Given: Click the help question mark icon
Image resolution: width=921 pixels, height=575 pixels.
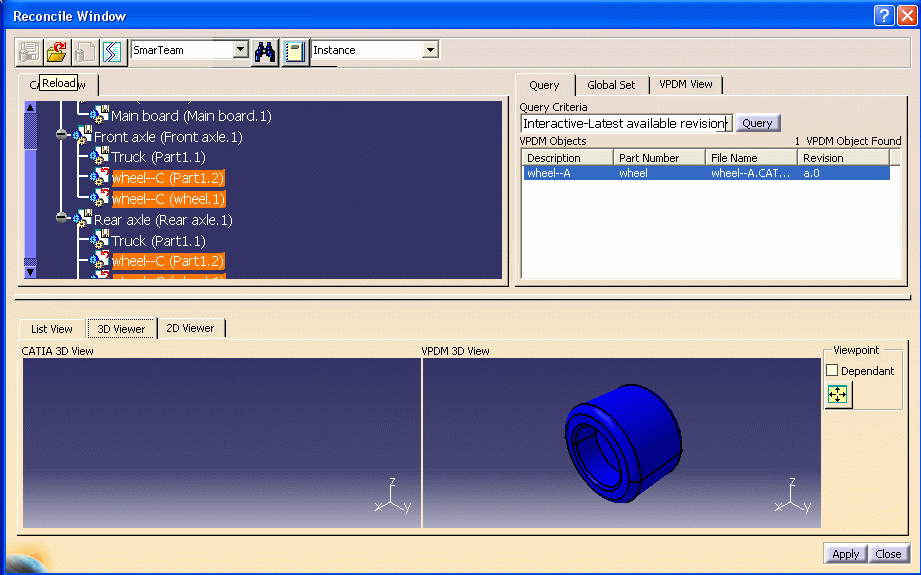Looking at the screenshot, I should pos(883,15).
